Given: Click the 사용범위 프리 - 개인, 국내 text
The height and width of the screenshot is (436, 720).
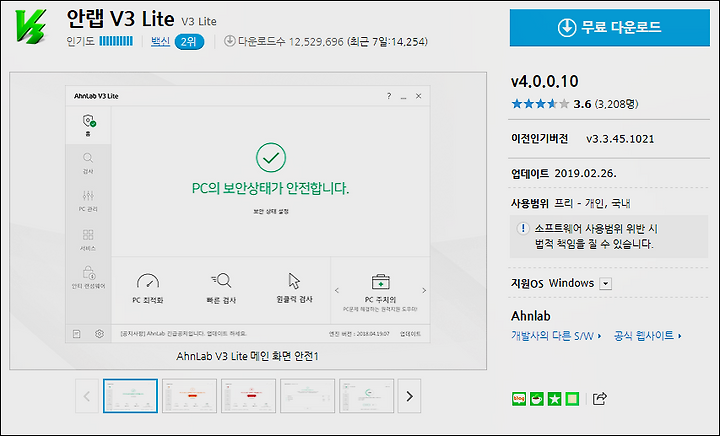Looking at the screenshot, I should tap(571, 203).
